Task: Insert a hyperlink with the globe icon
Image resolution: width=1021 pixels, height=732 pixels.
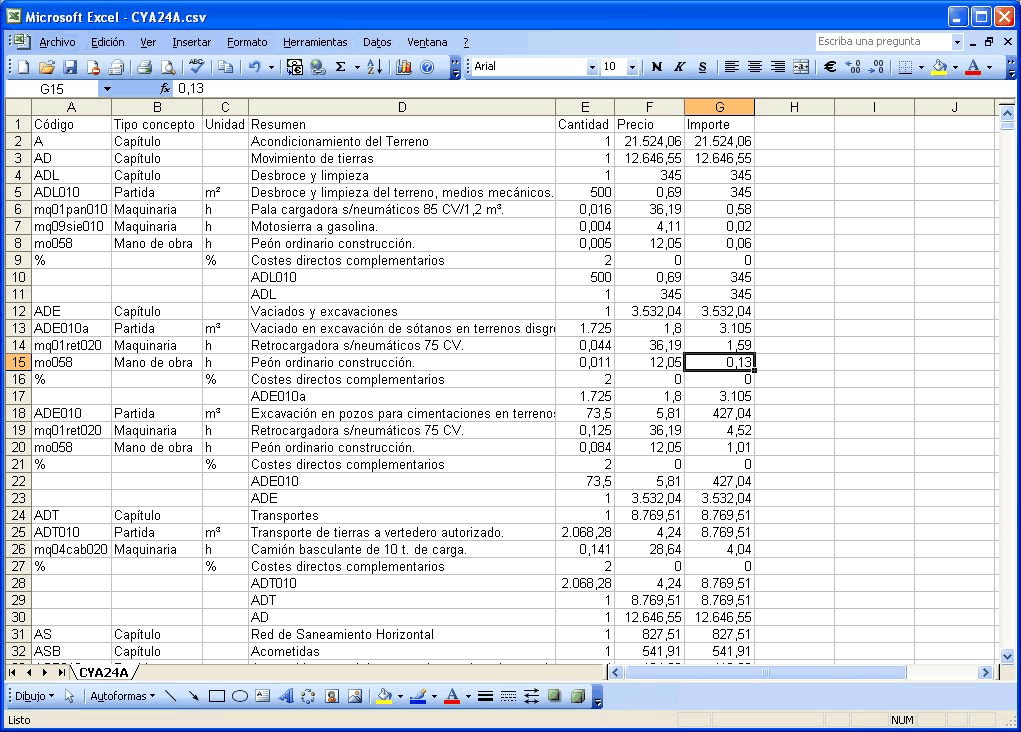Action: pyautogui.click(x=318, y=67)
